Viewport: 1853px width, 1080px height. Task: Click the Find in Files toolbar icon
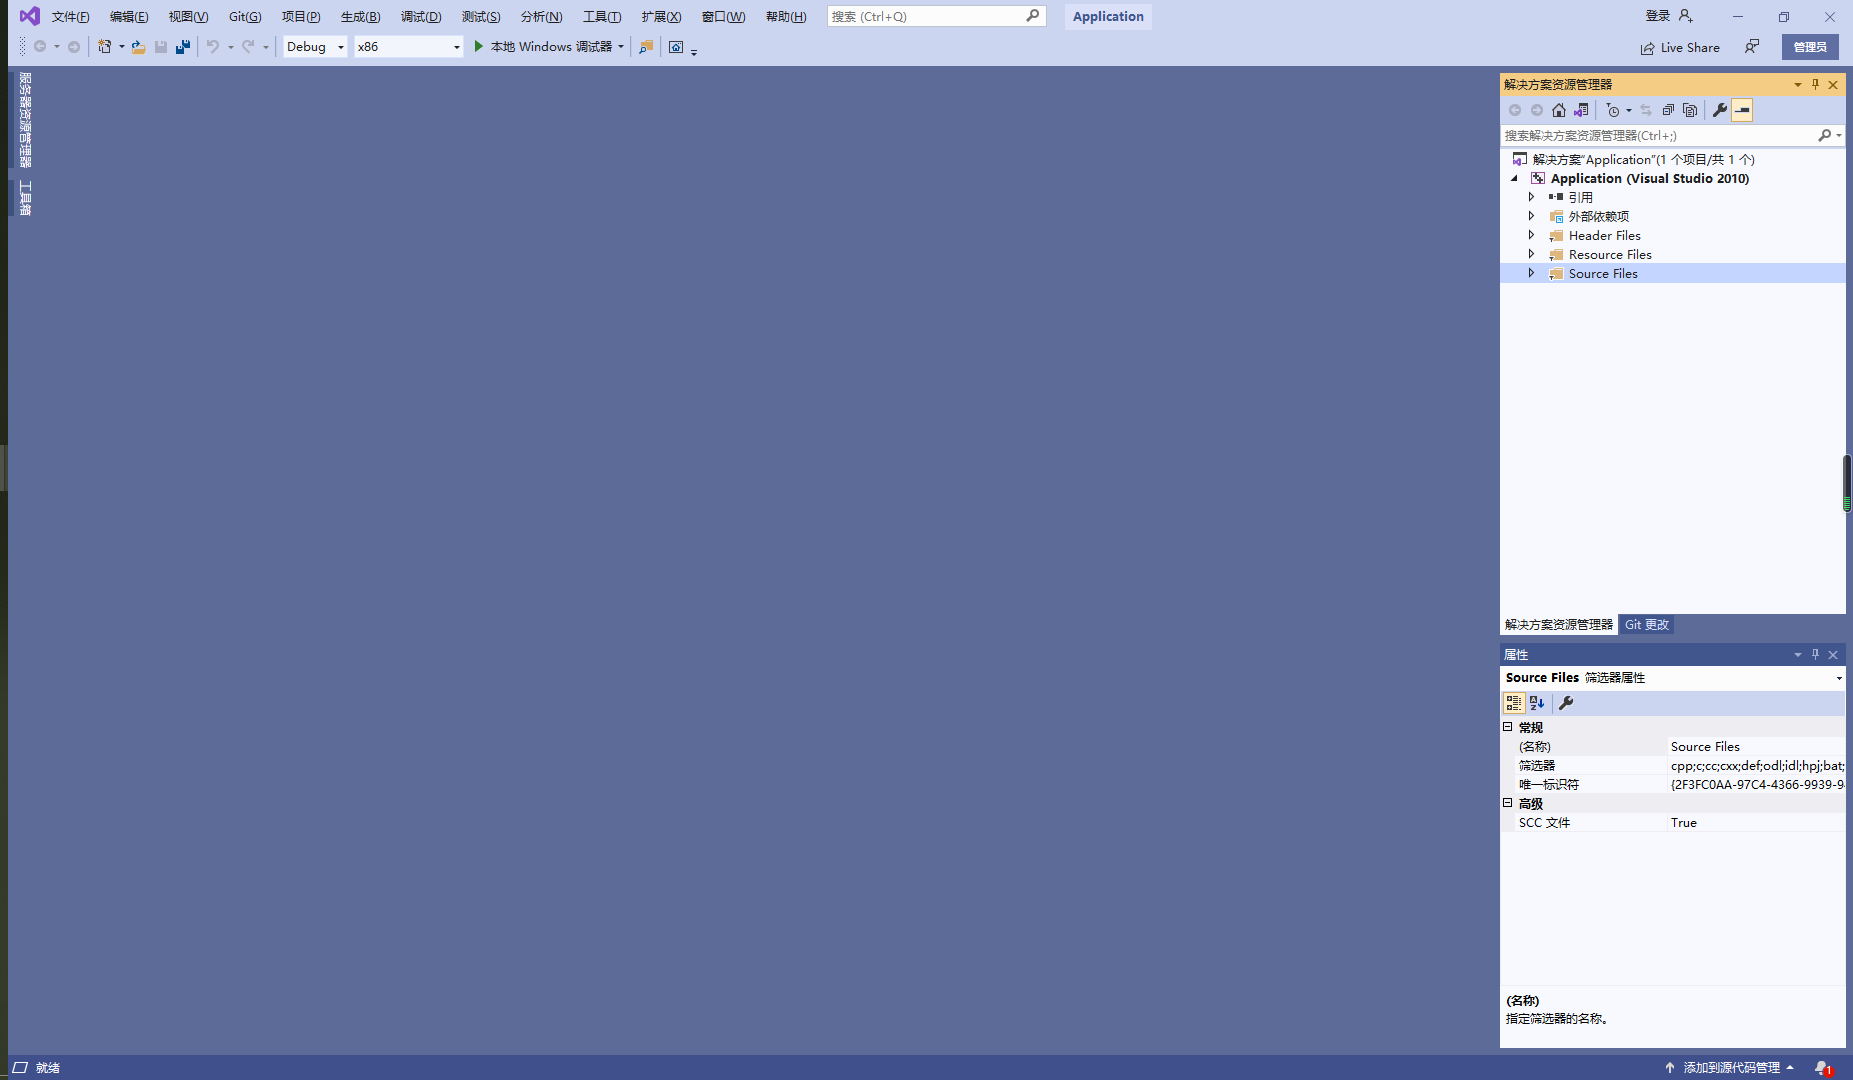pos(646,47)
